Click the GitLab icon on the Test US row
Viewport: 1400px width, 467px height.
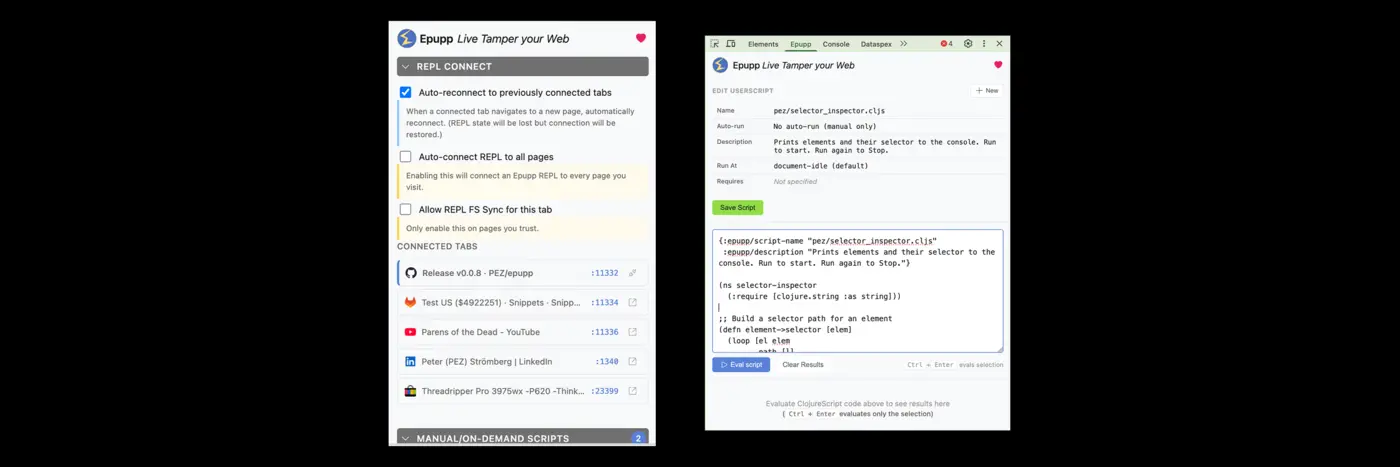[410, 302]
